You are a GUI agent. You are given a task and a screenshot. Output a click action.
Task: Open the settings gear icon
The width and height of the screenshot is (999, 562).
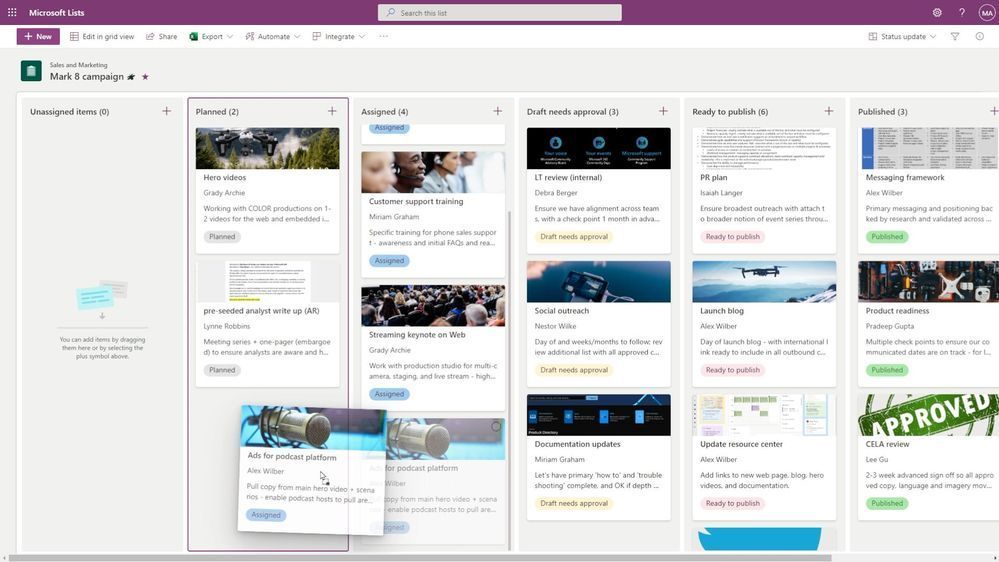[x=937, y=12]
